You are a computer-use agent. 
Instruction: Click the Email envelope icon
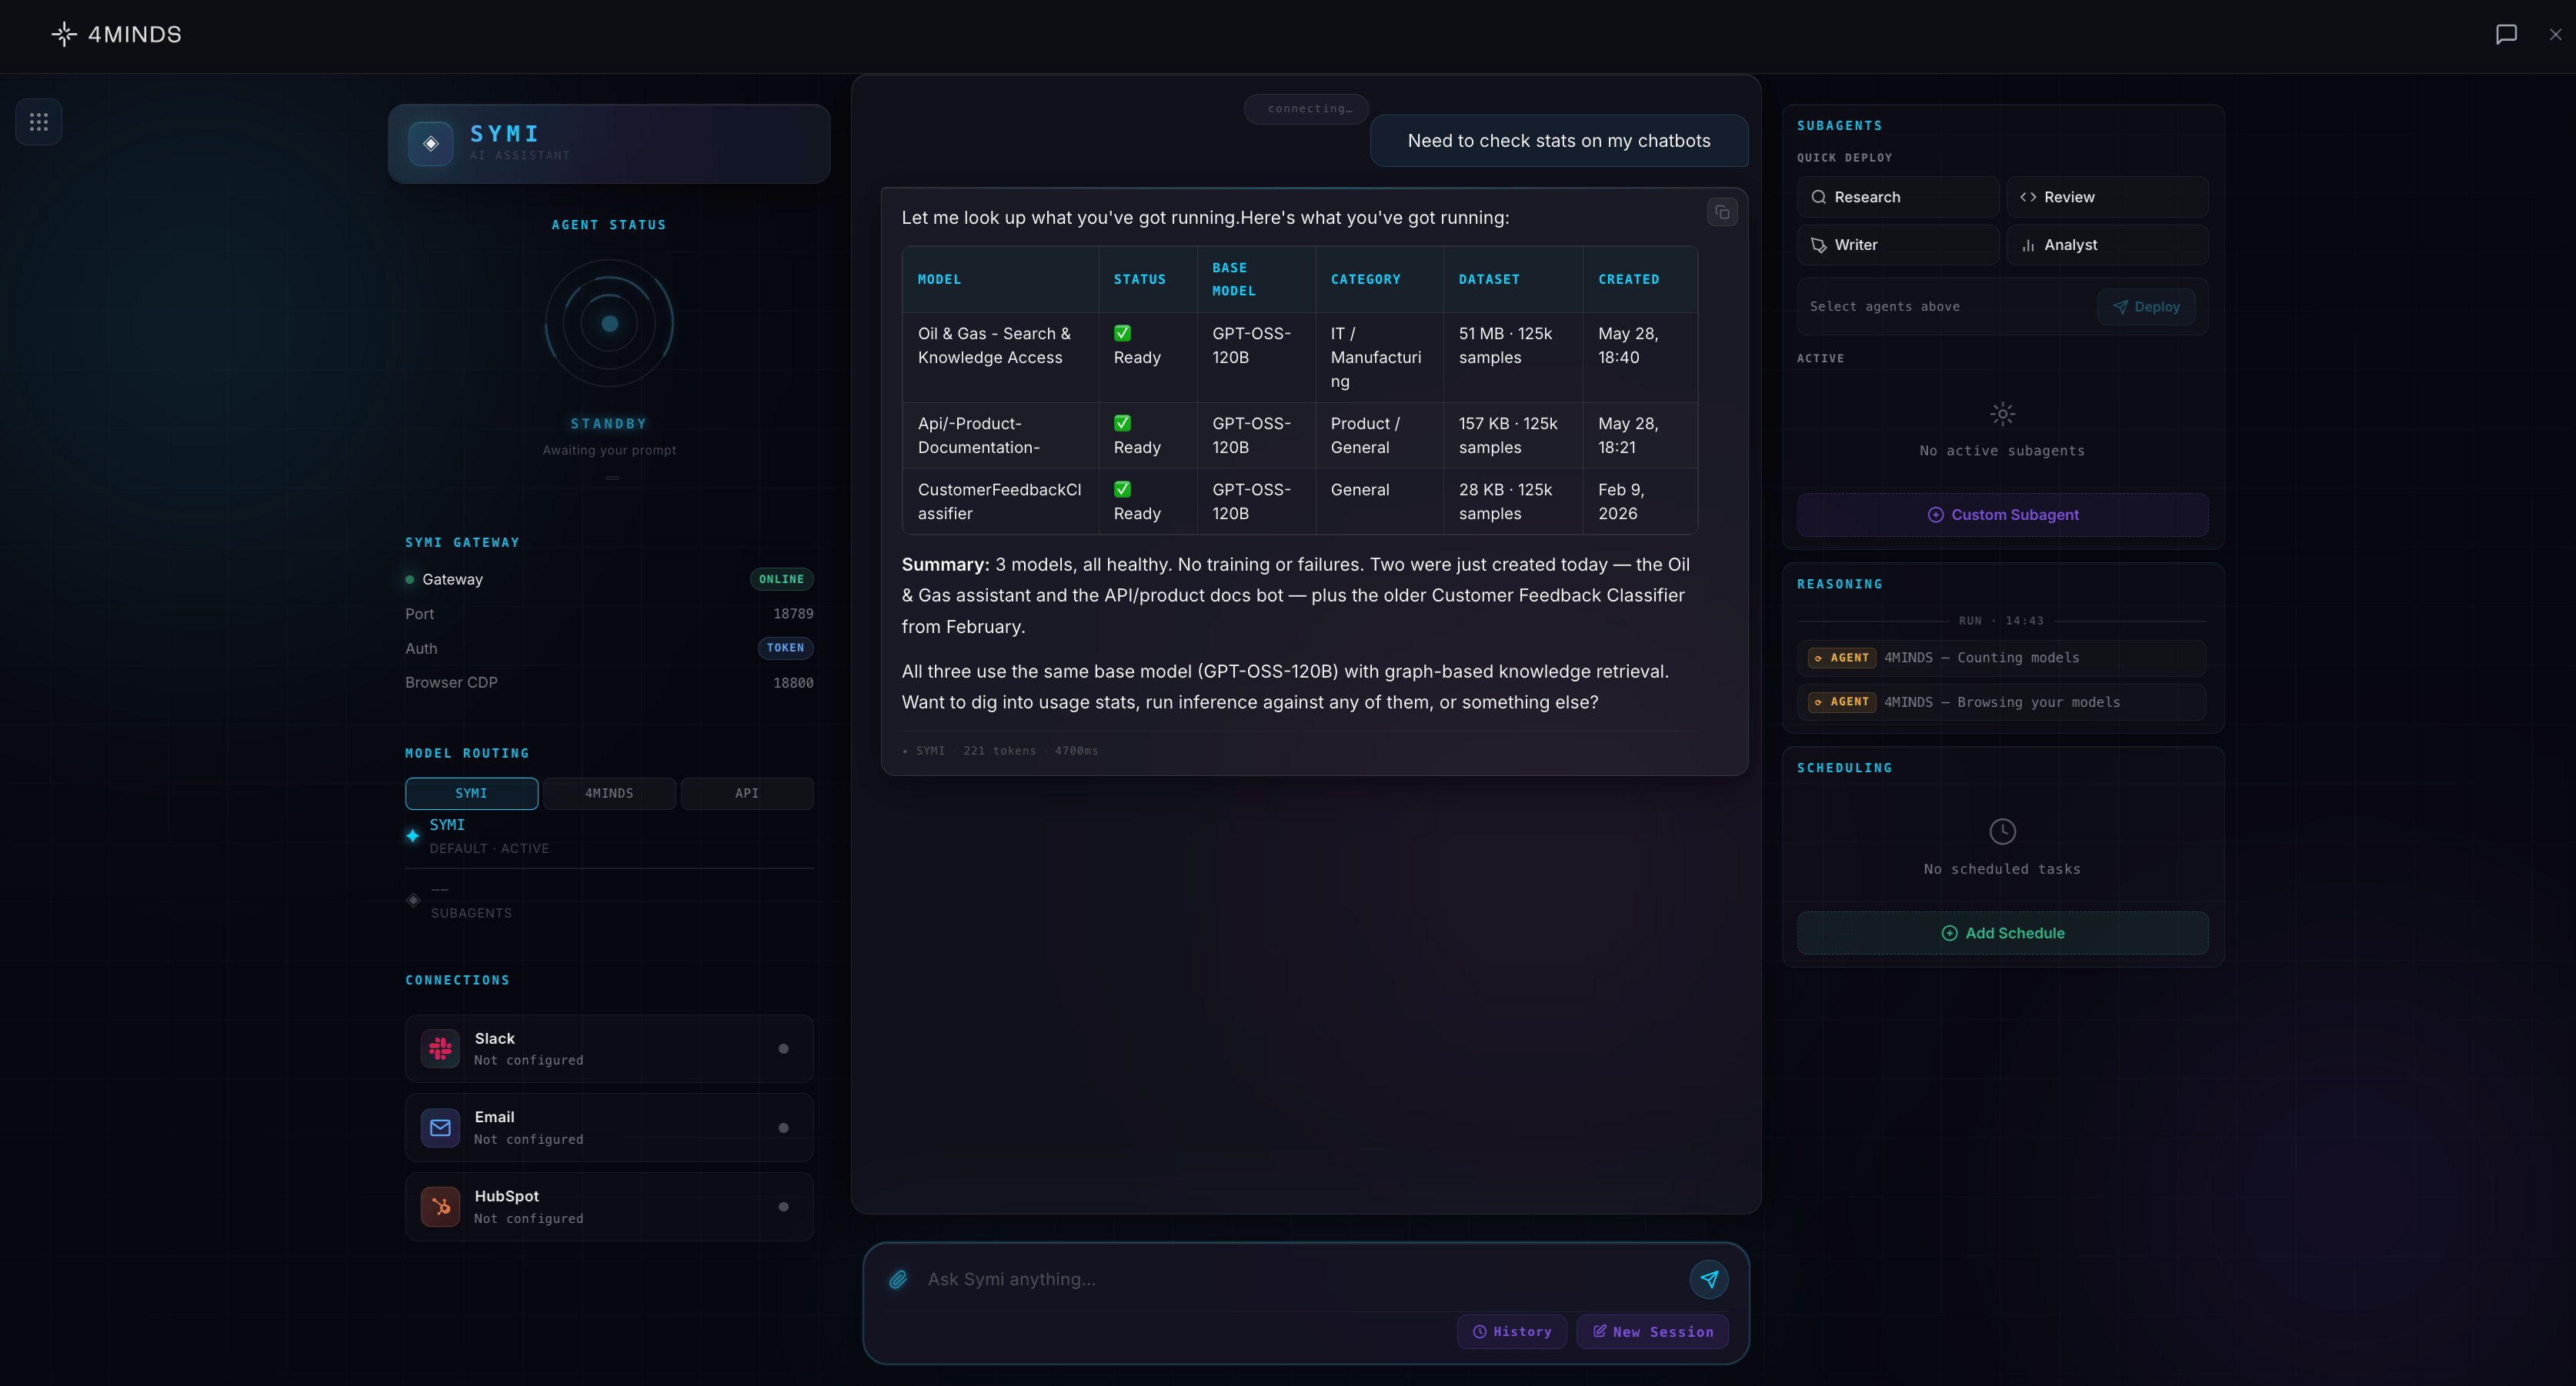440,1128
